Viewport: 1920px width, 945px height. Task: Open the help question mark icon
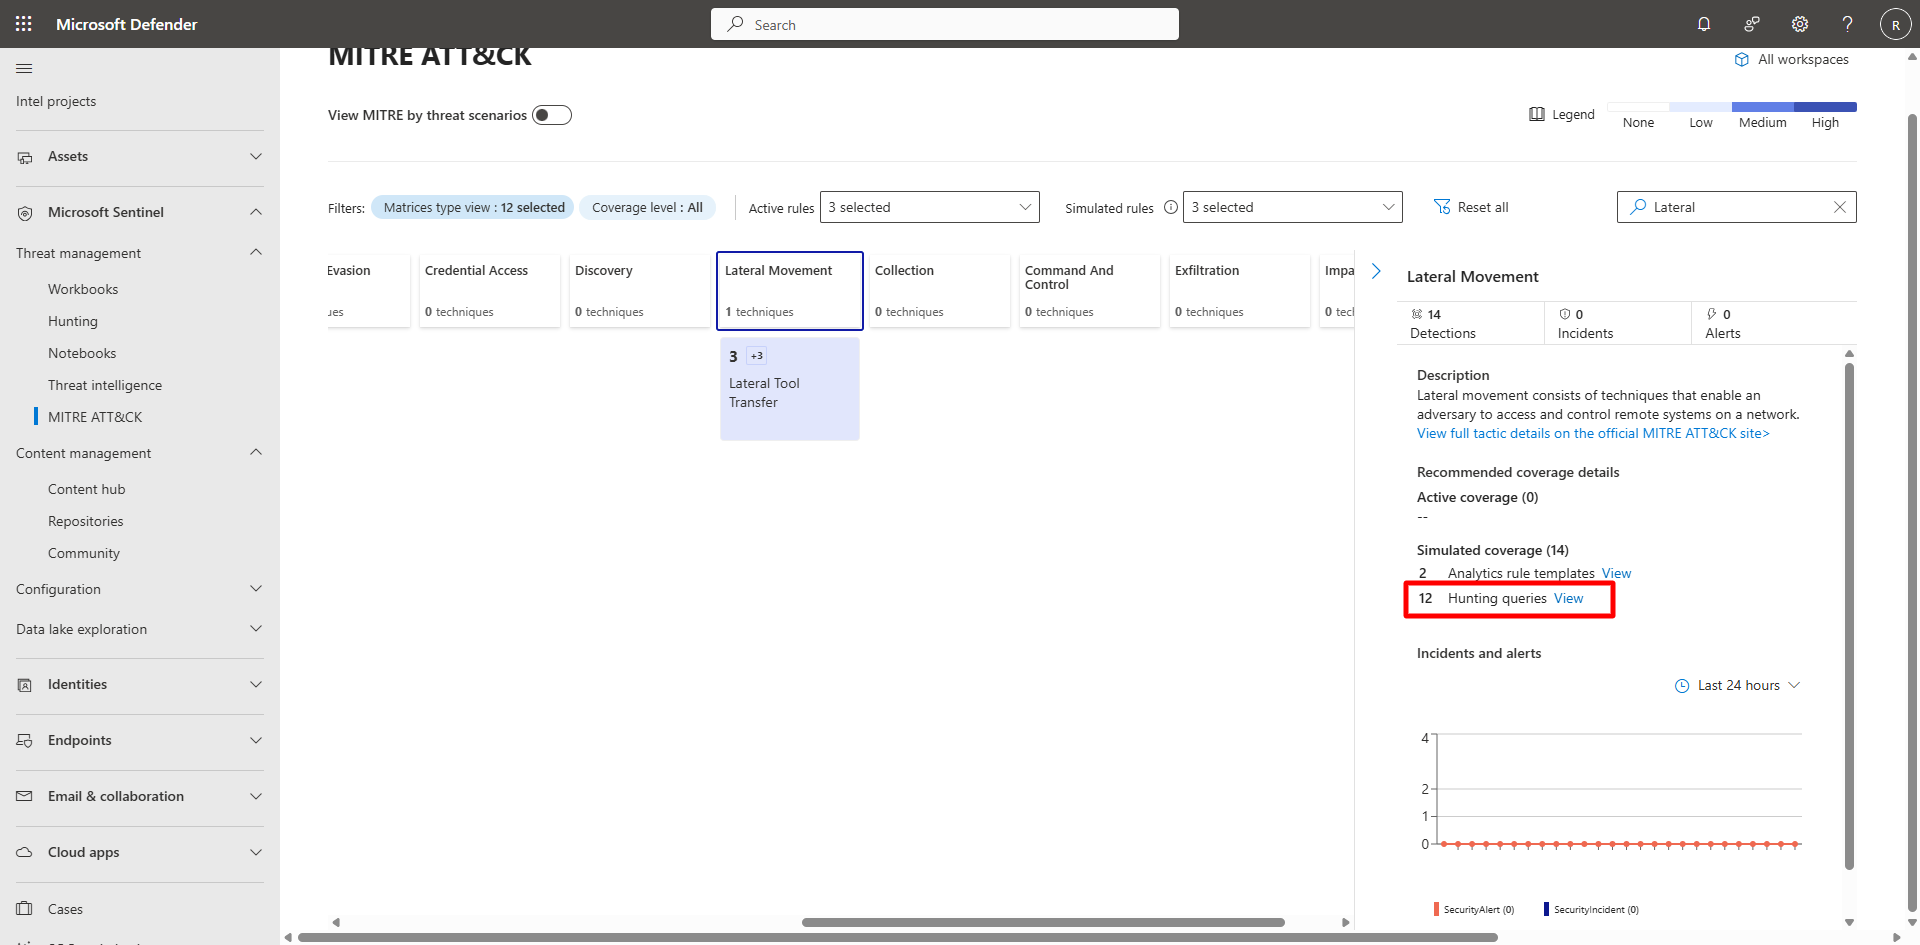(x=1848, y=24)
